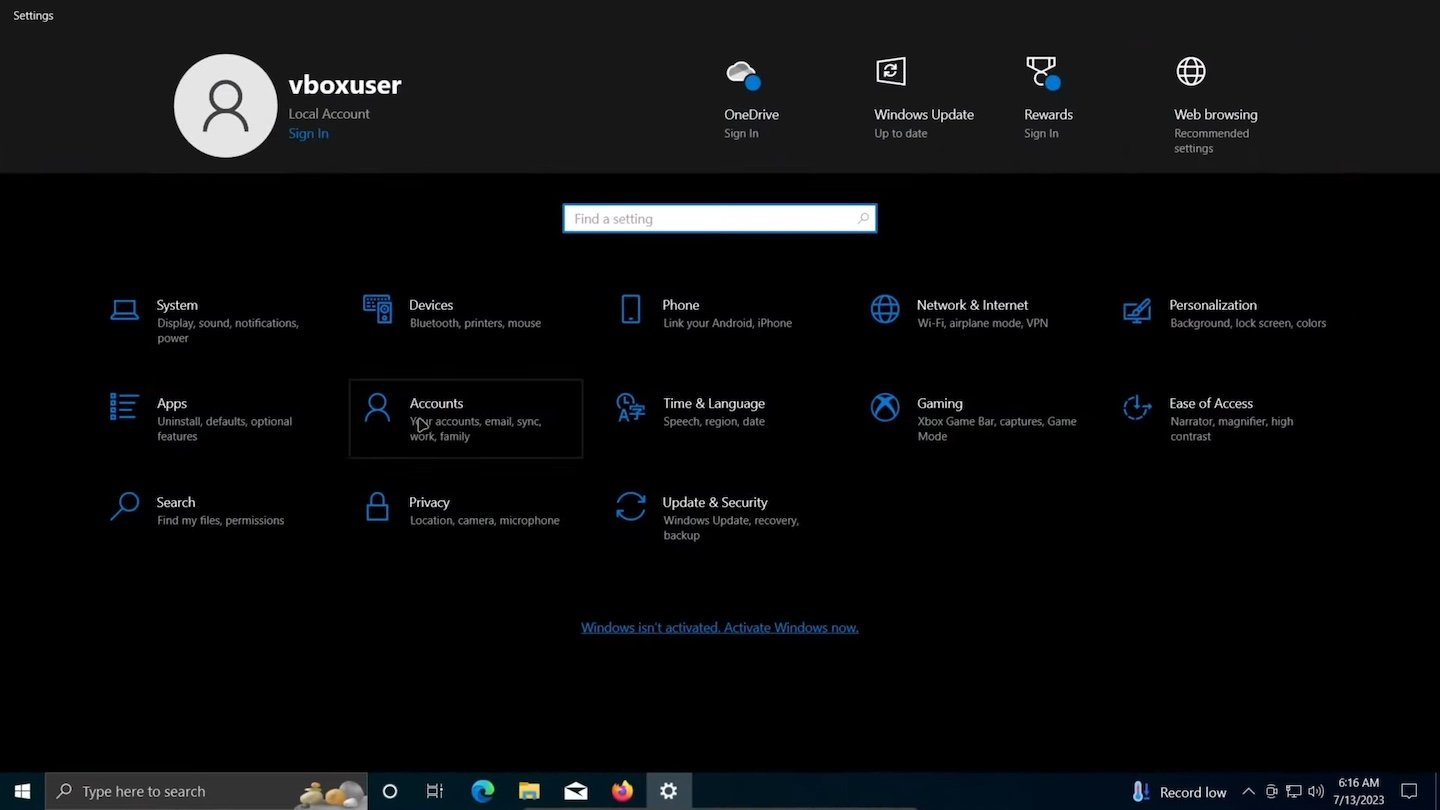Viewport: 1440px width, 810px height.
Task: Click the Apps list icon
Action: click(x=124, y=407)
